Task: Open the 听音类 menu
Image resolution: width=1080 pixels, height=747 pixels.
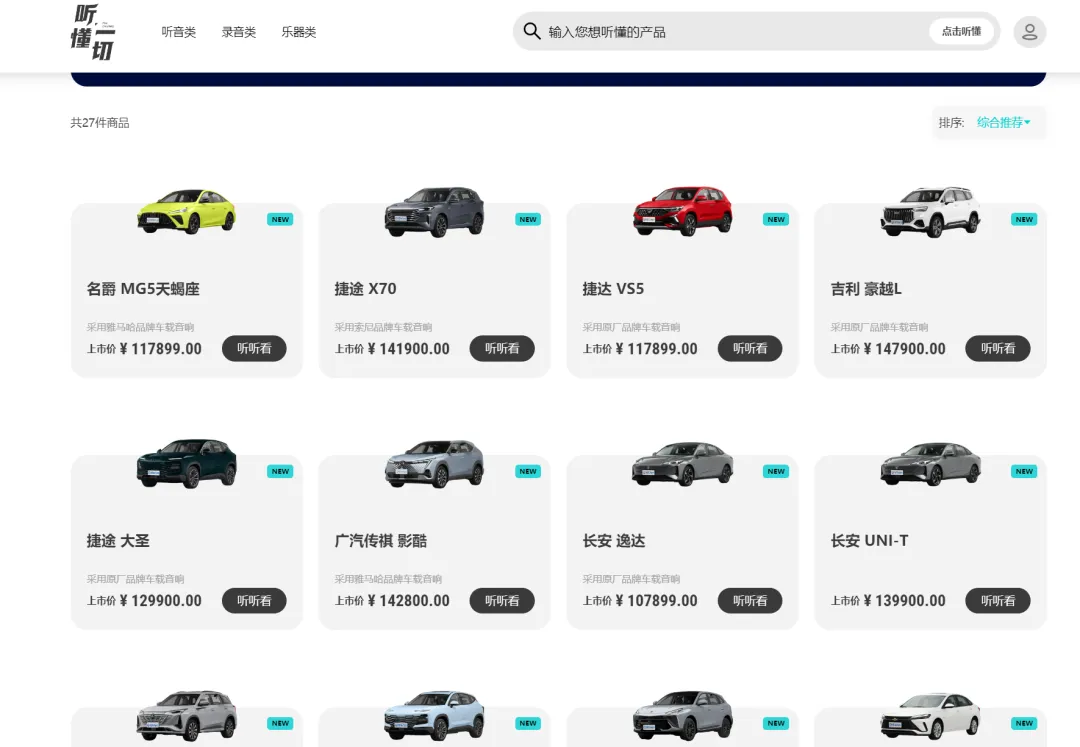Action: click(x=179, y=32)
